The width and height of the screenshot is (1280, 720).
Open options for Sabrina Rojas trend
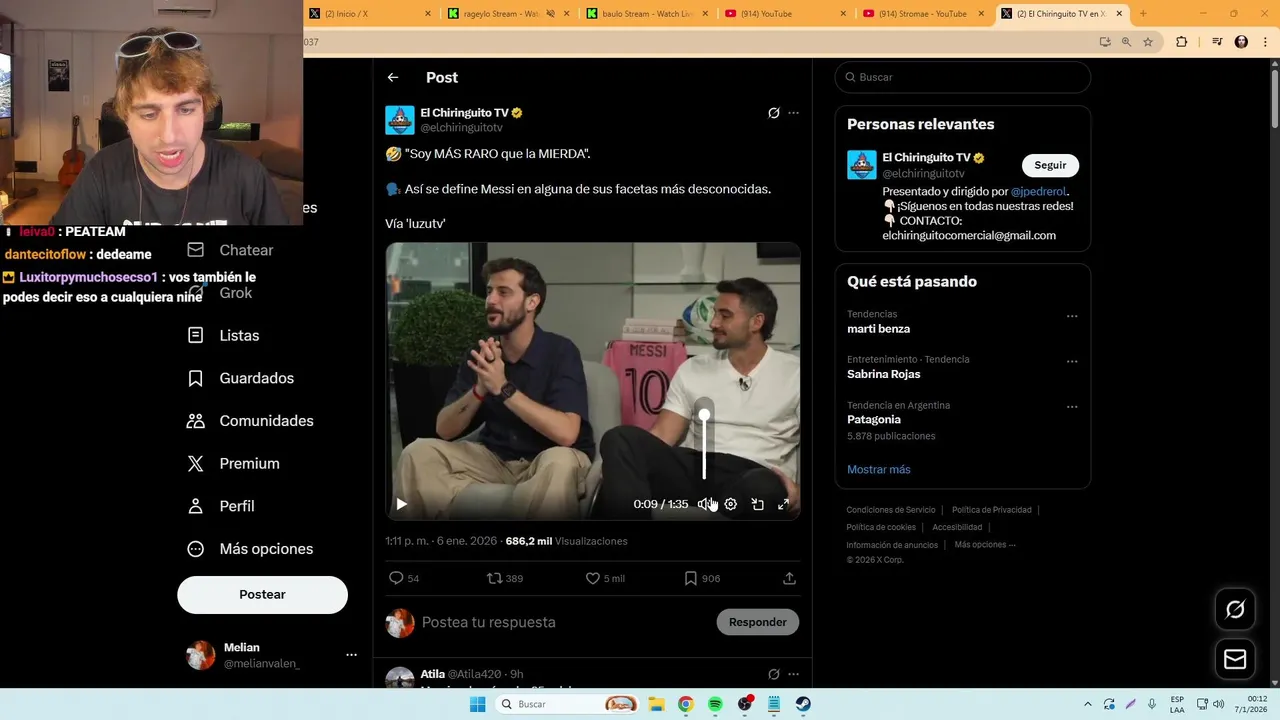coord(1072,361)
